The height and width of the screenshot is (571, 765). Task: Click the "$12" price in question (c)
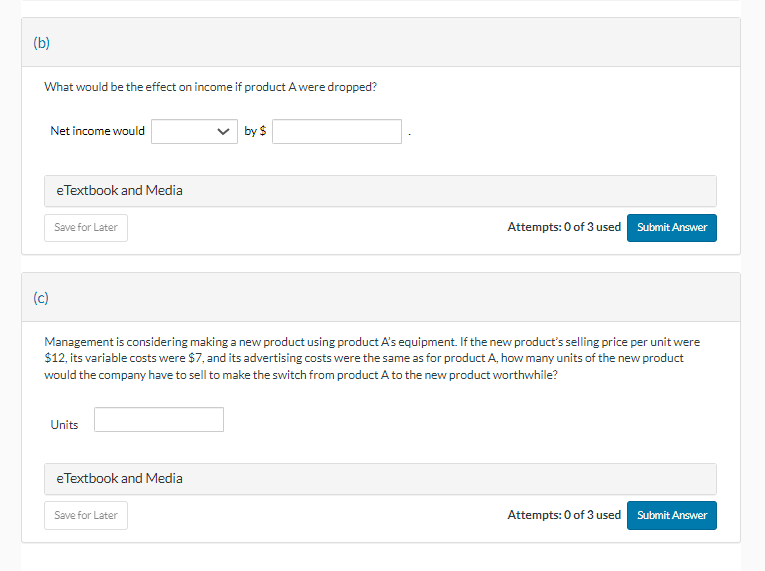[55, 358]
